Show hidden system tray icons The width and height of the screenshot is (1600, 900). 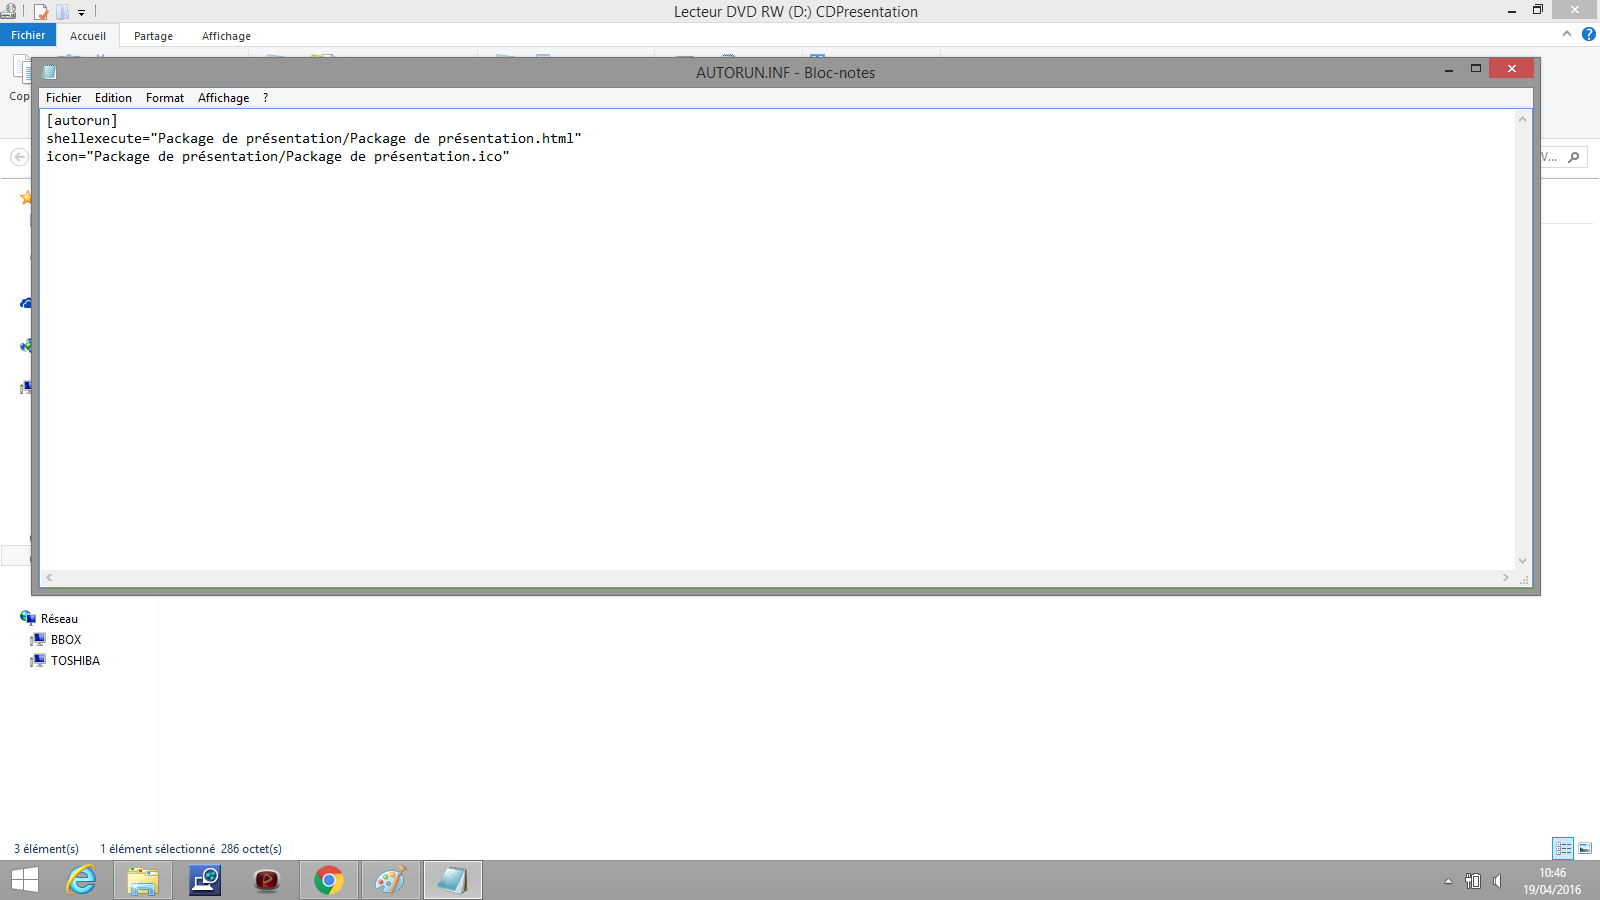(x=1448, y=881)
